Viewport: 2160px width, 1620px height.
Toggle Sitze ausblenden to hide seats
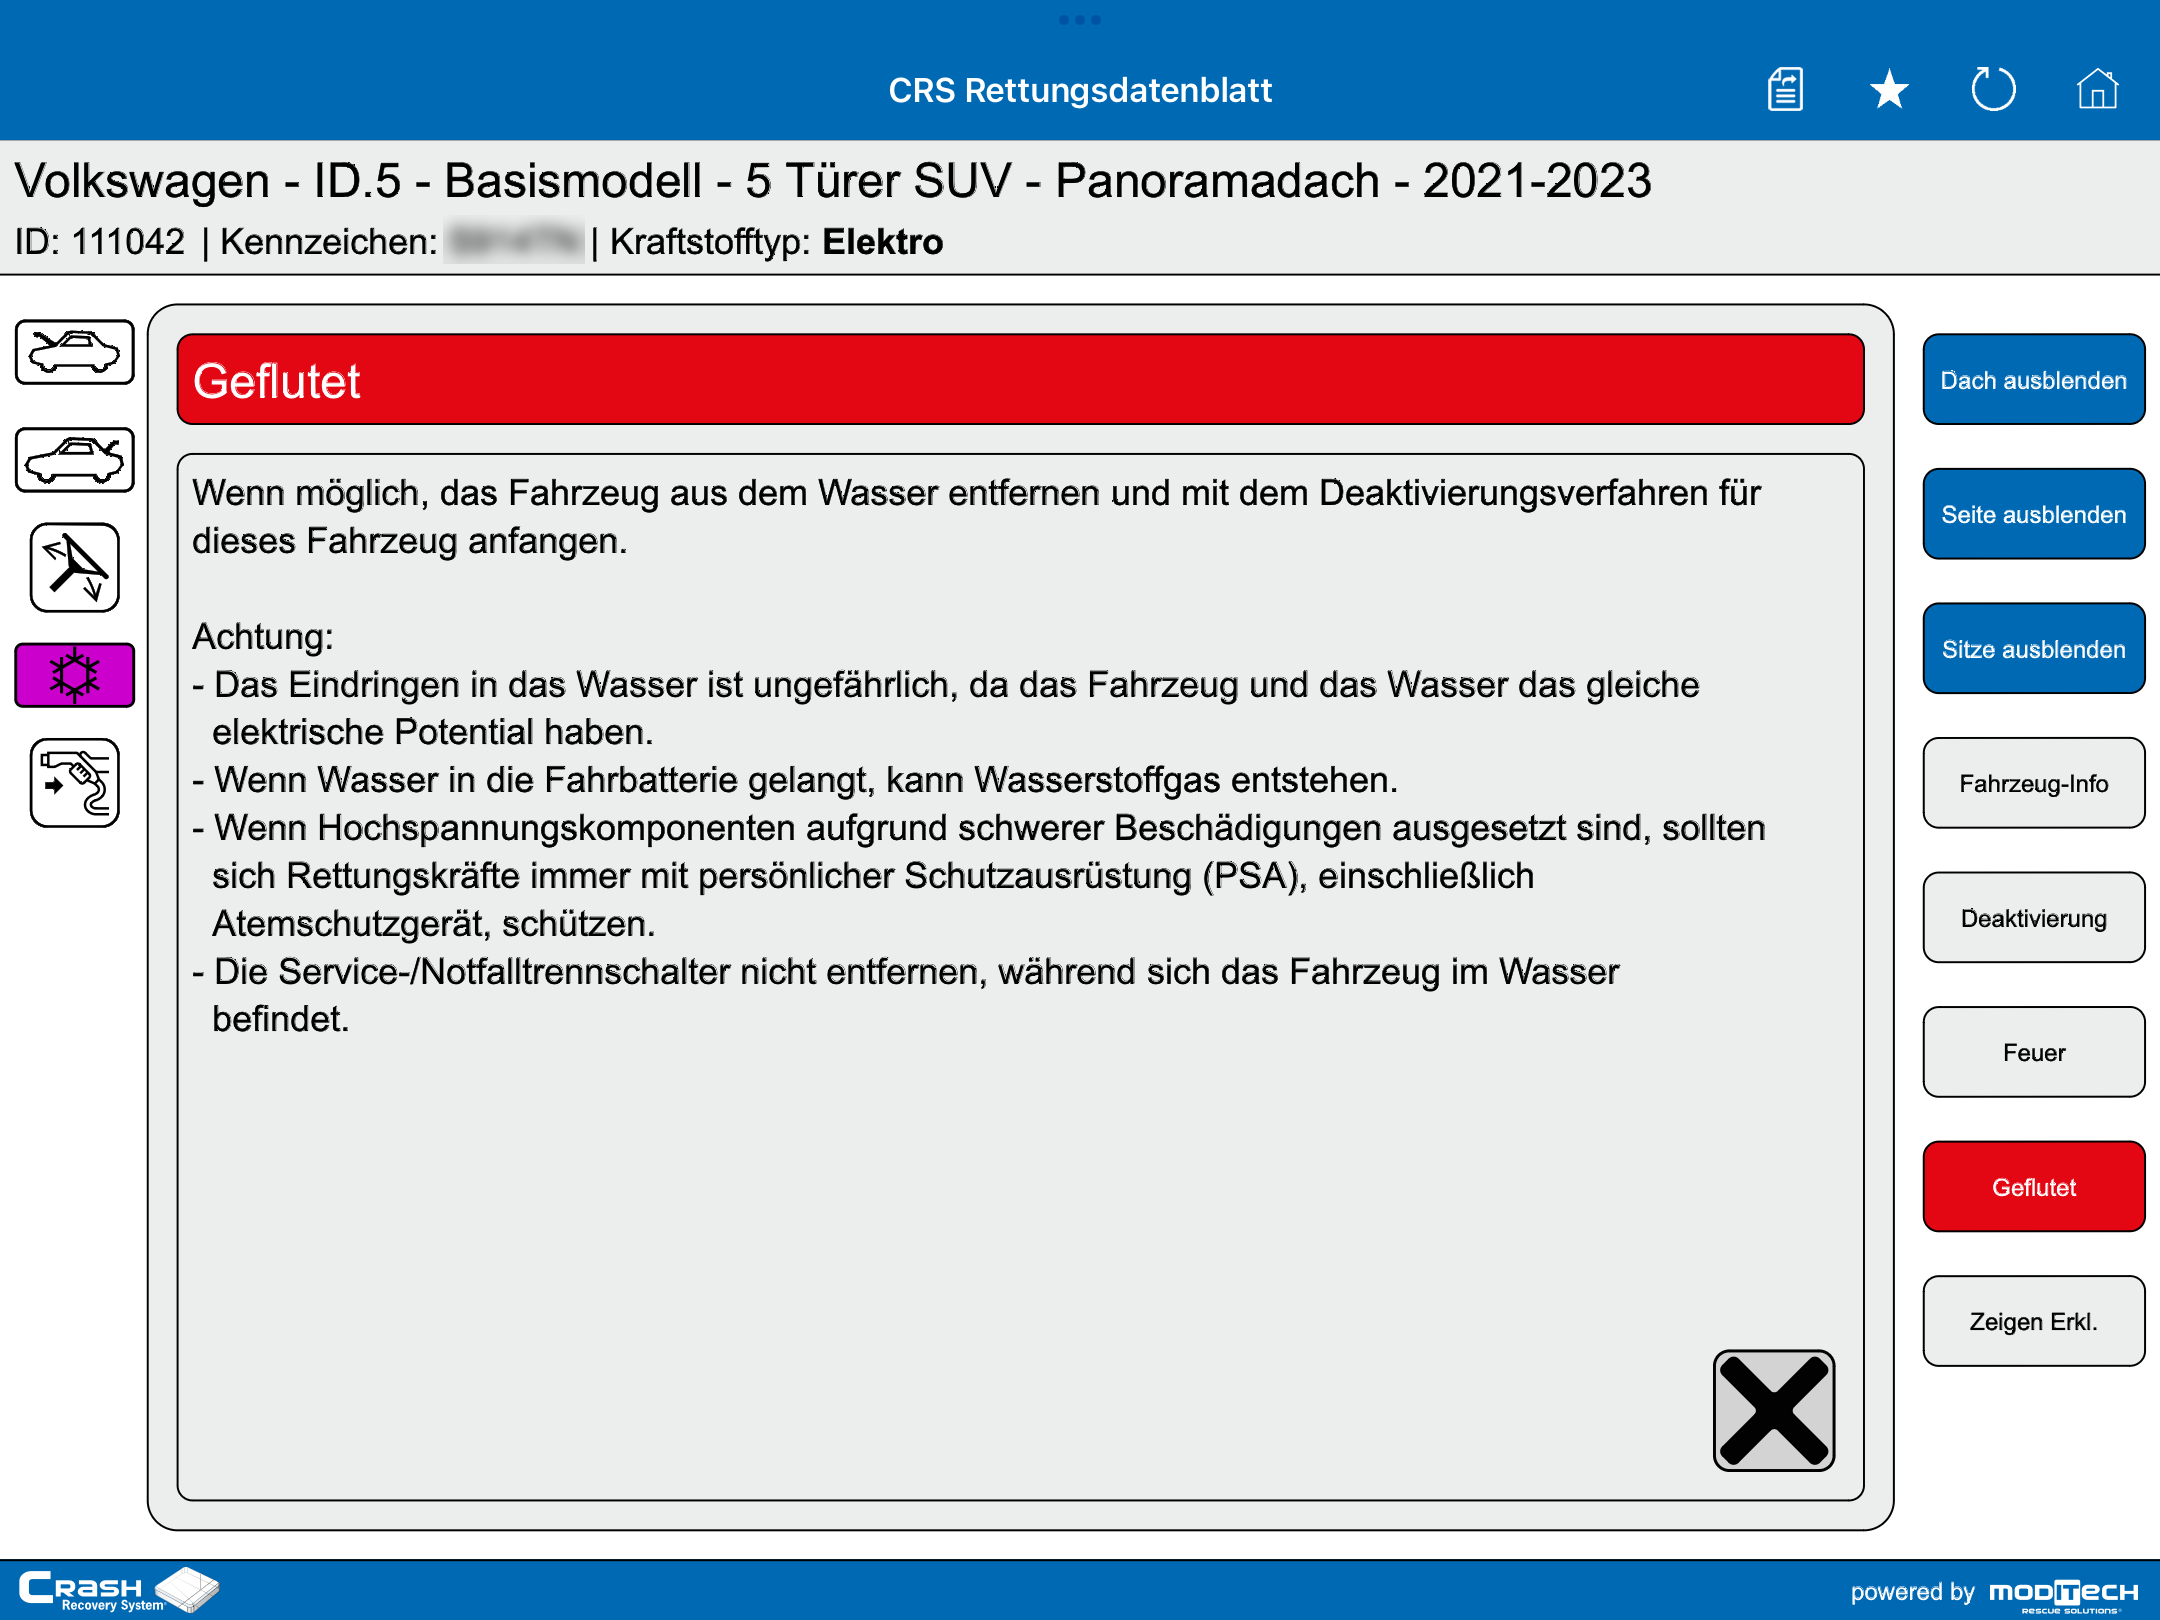(2034, 649)
